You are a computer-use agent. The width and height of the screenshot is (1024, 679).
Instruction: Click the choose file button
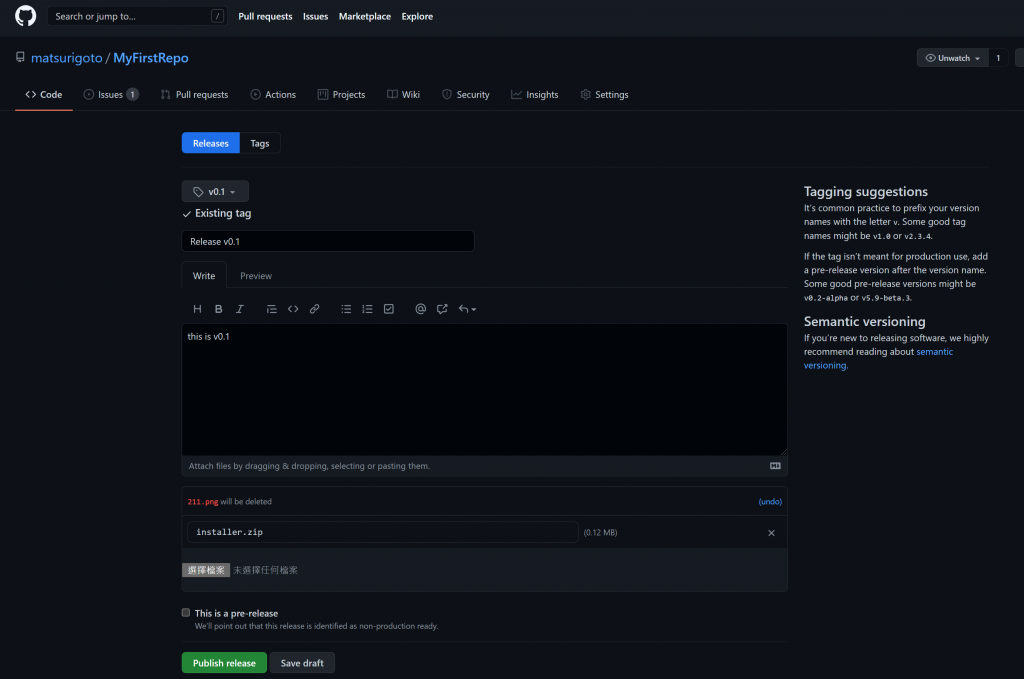[206, 570]
